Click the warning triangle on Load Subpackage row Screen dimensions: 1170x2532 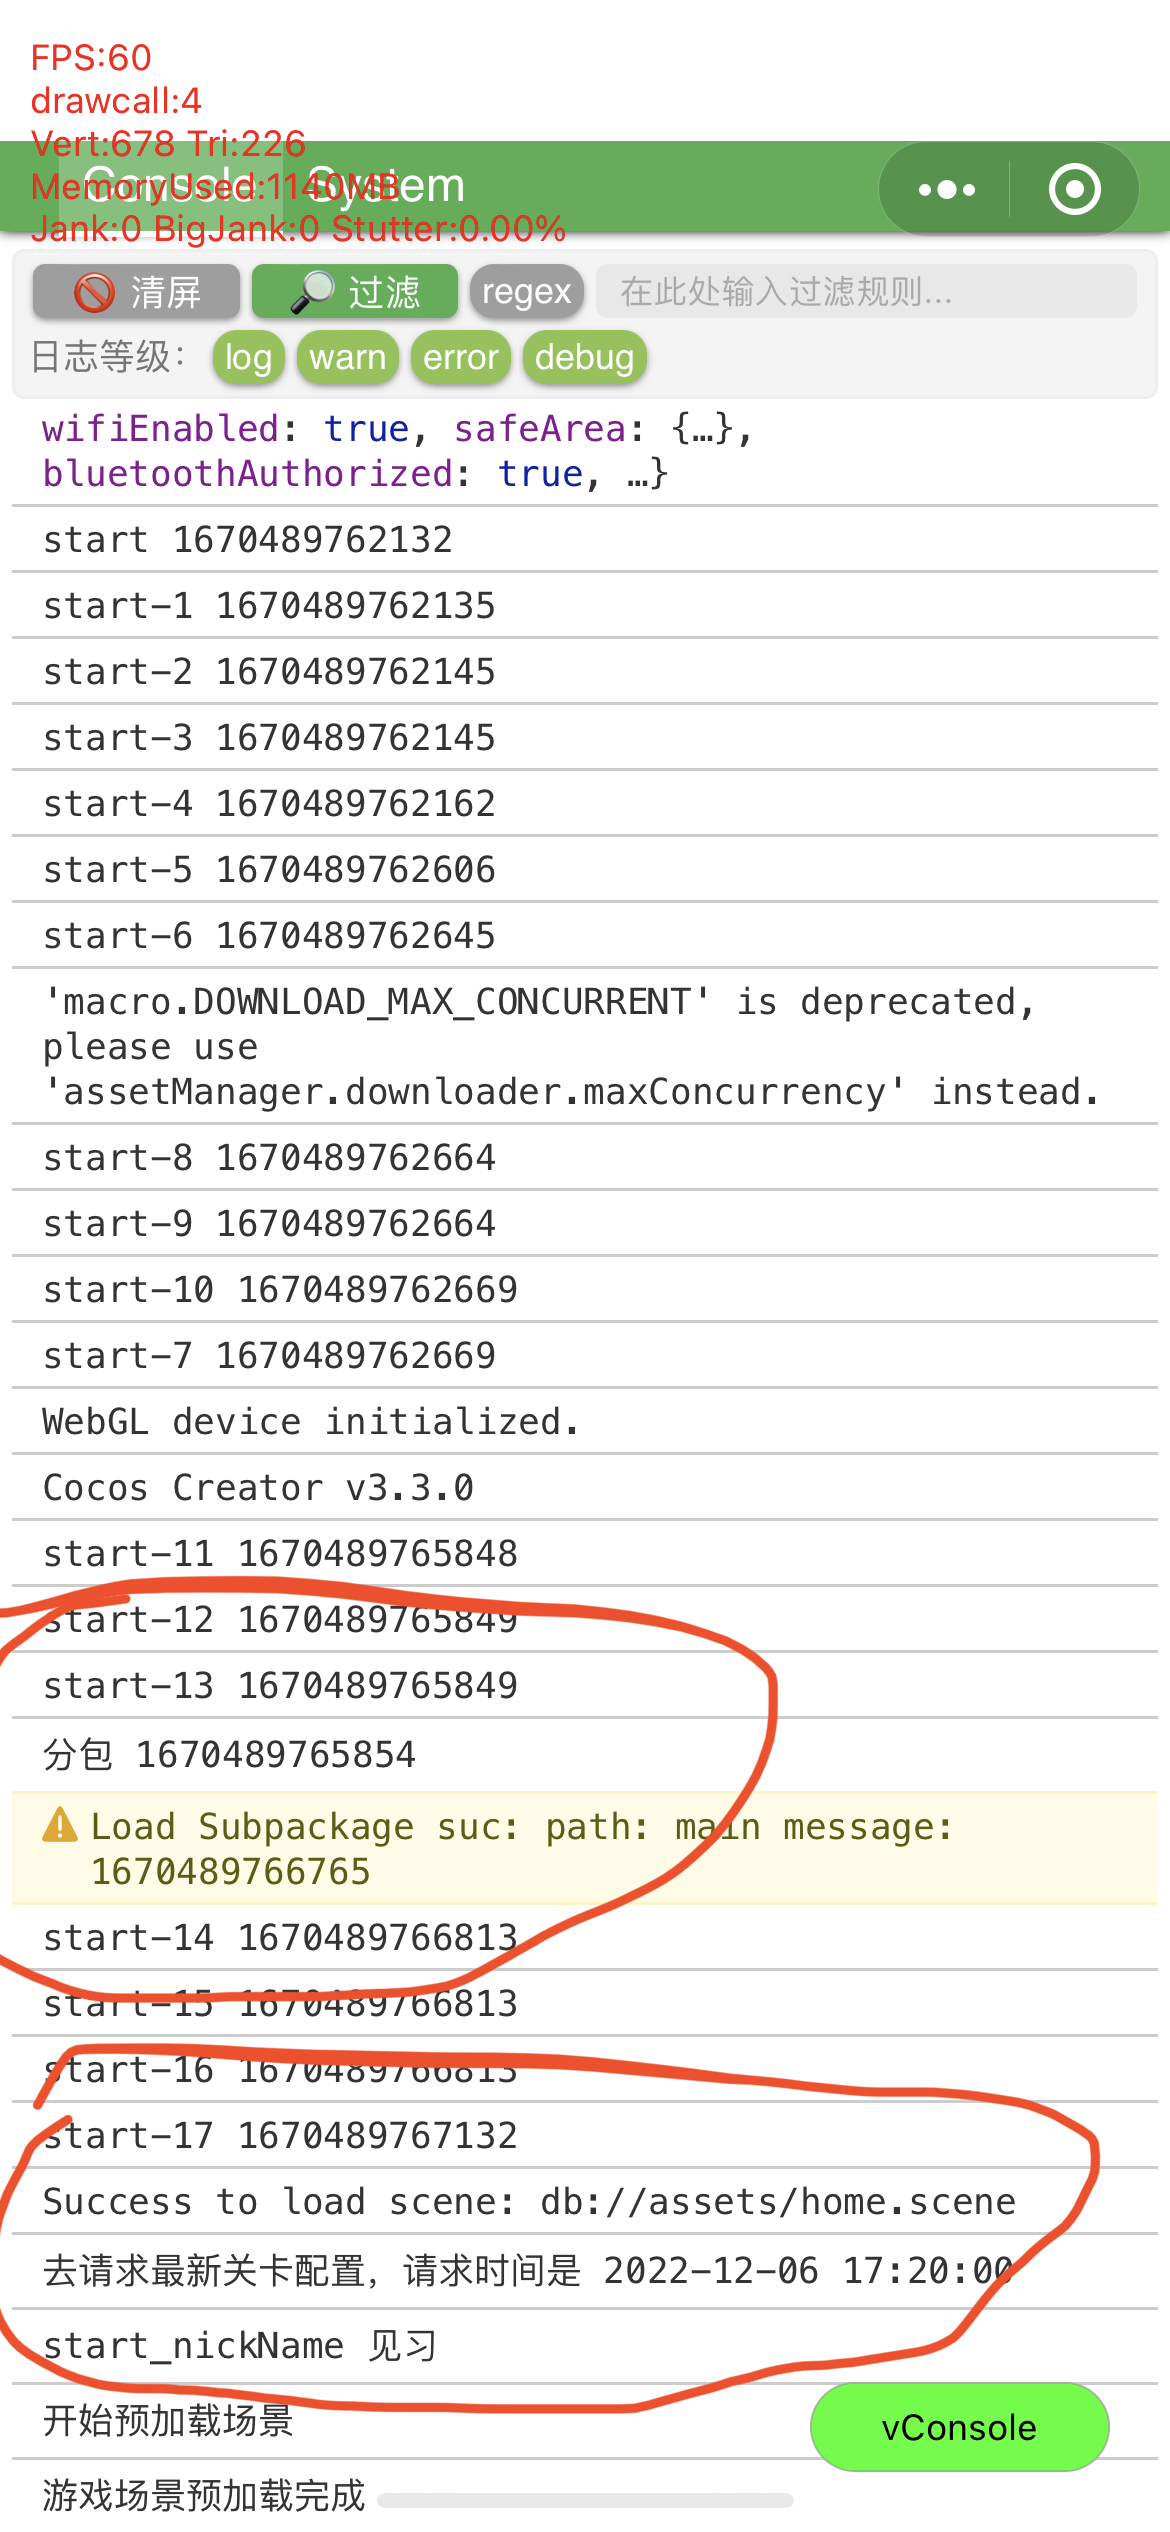pyautogui.click(x=60, y=1825)
